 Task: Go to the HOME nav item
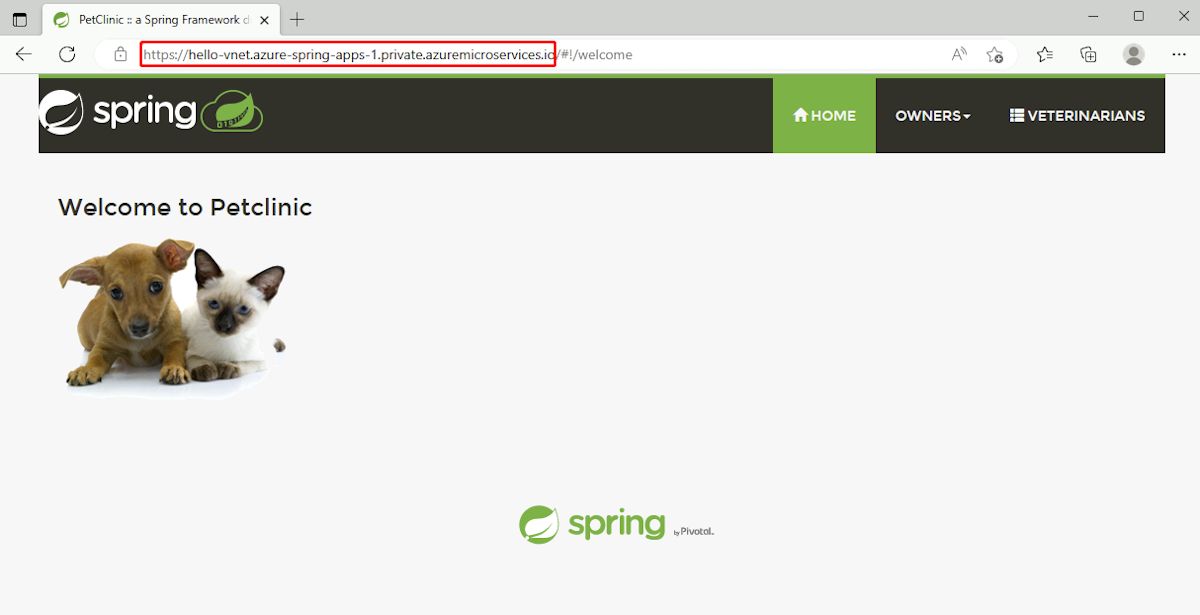click(x=824, y=115)
